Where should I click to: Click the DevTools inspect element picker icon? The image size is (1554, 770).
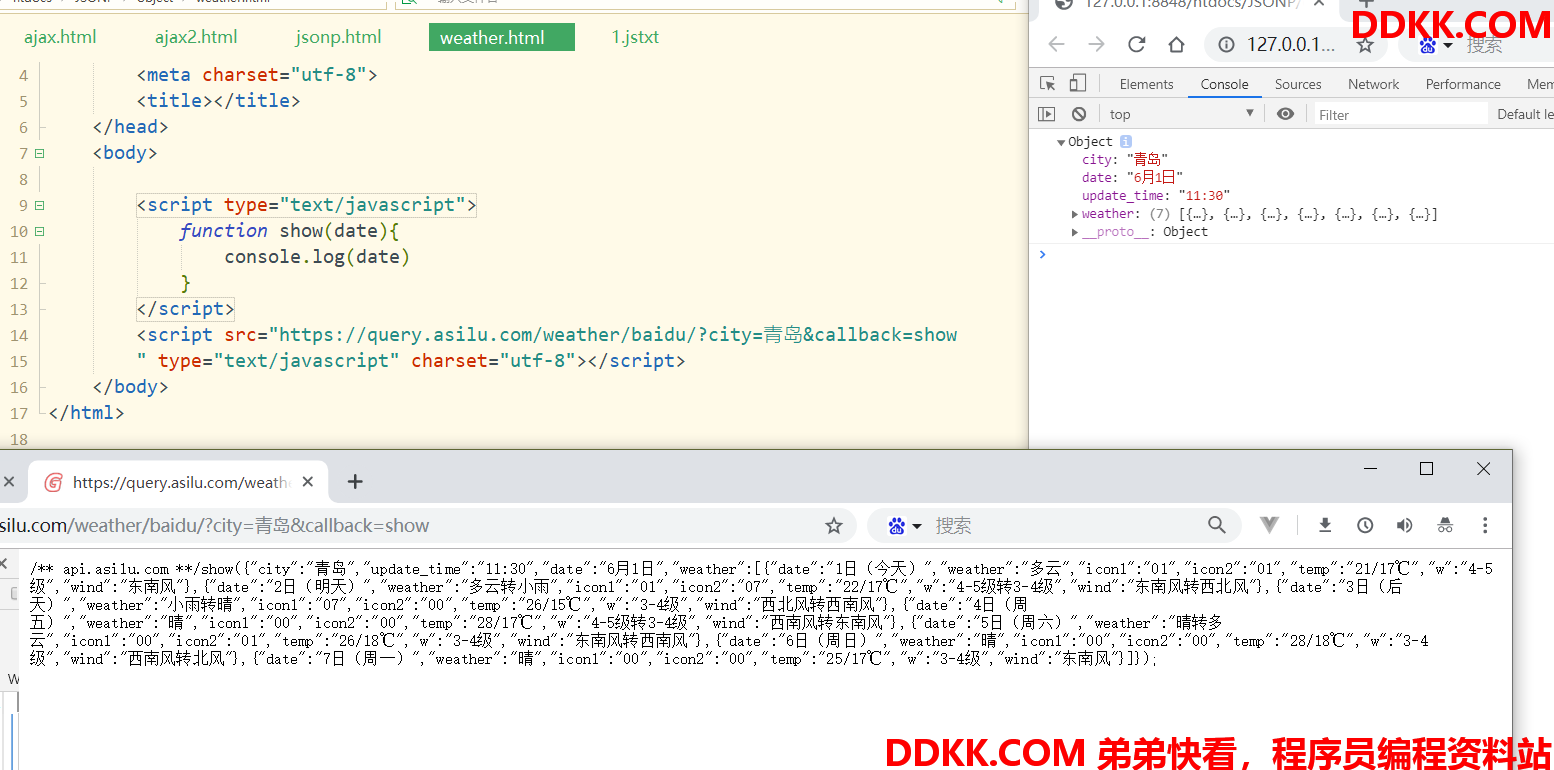pos(1047,84)
